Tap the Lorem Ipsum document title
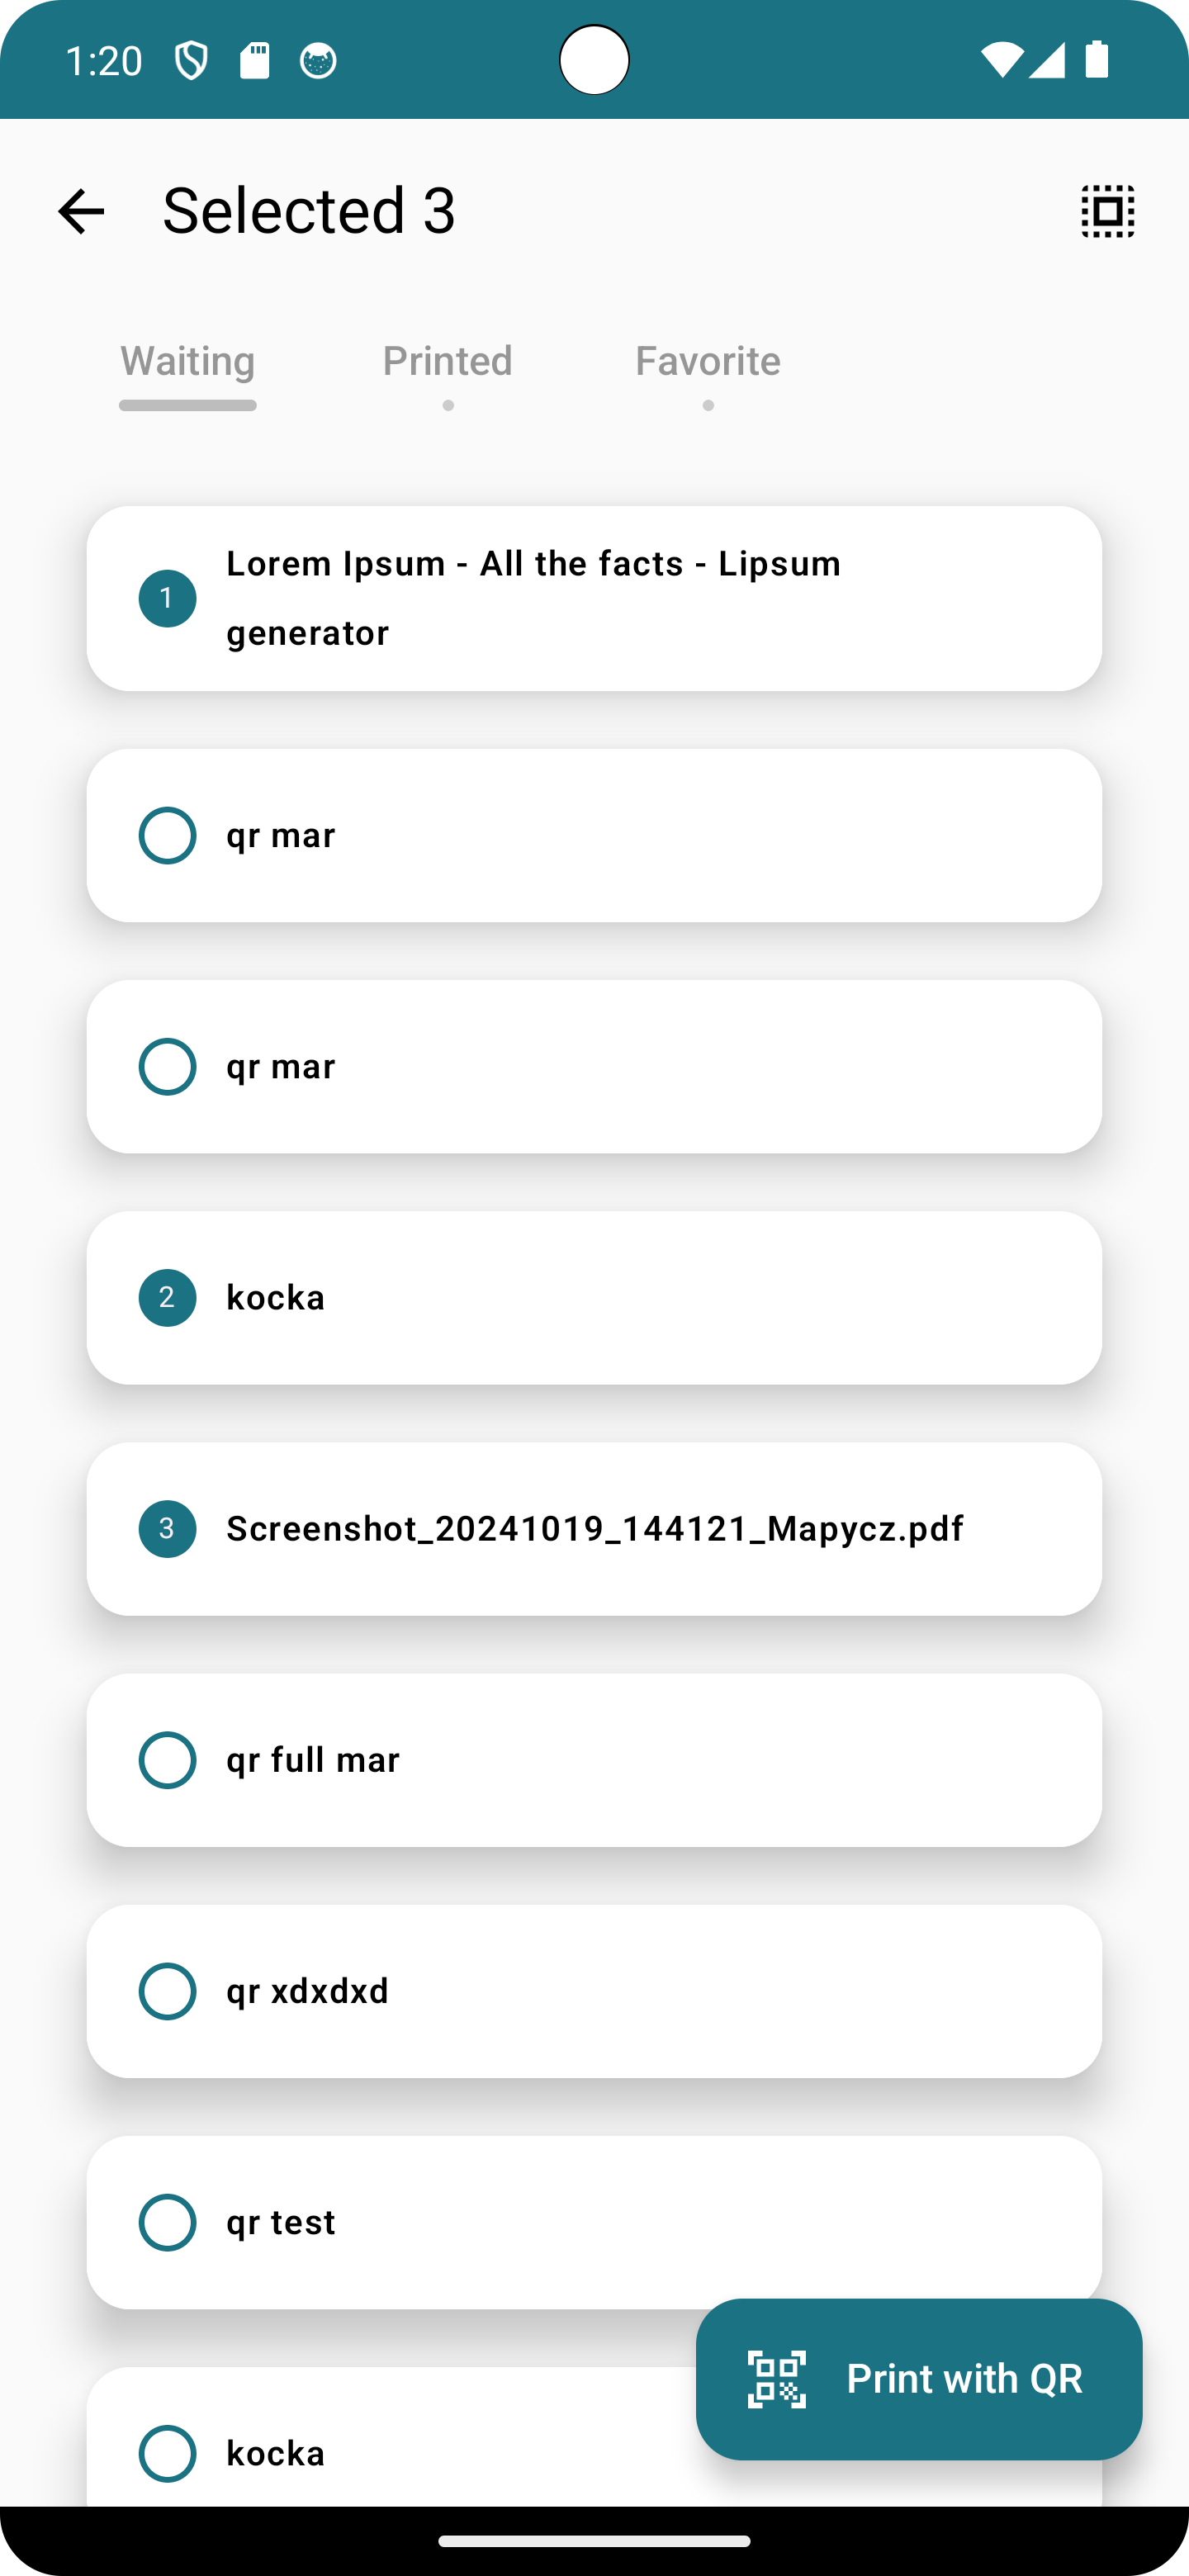This screenshot has width=1189, height=2576. [x=533, y=598]
